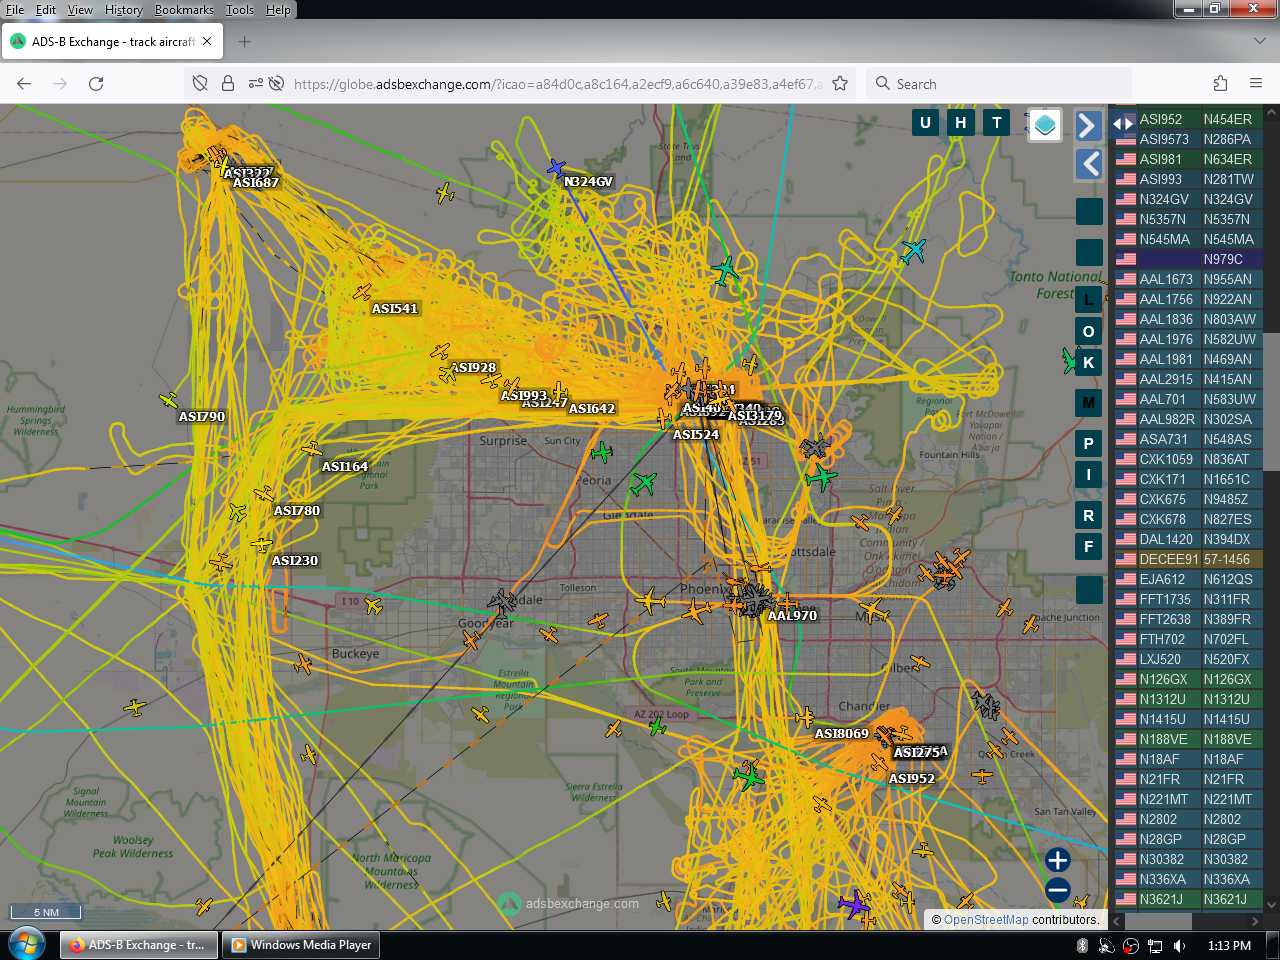Toggle the K button on map
The width and height of the screenshot is (1280, 960).
click(1089, 362)
